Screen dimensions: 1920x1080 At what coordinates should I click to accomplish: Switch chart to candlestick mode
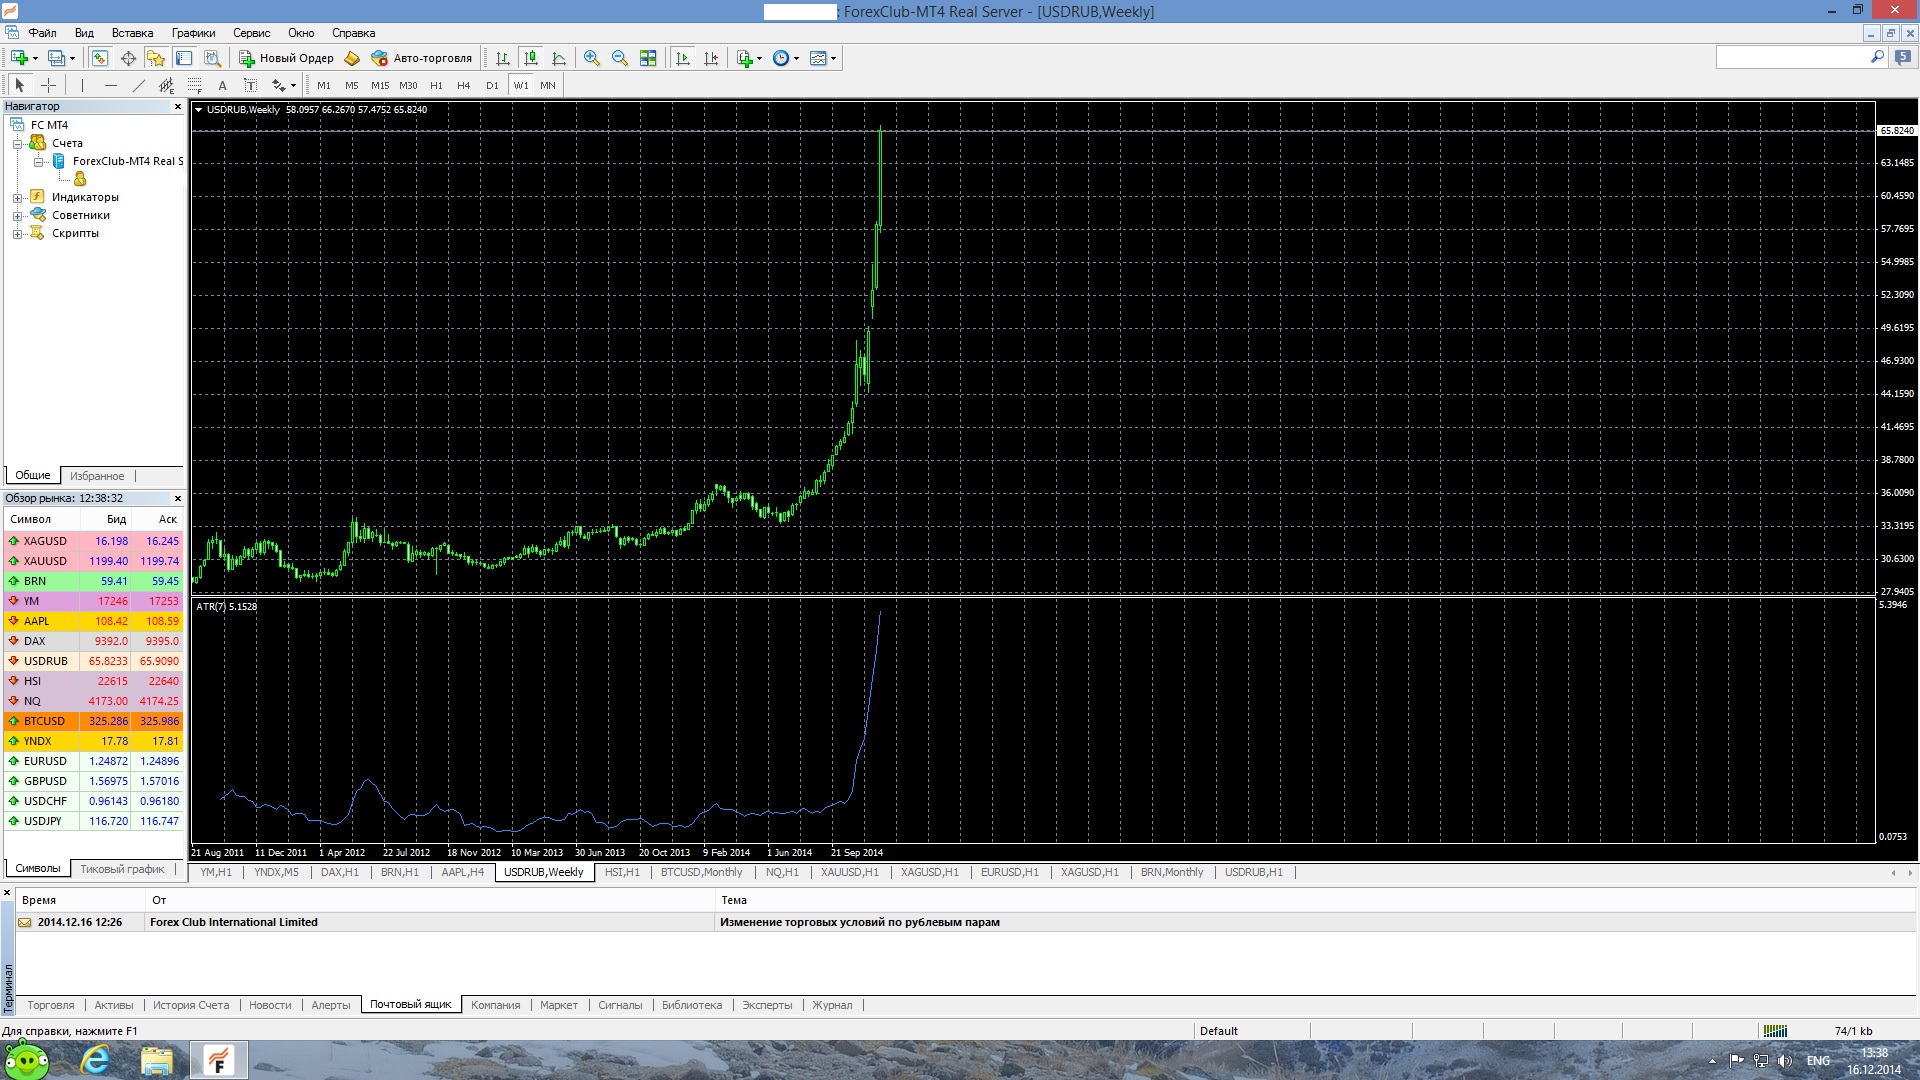[531, 58]
